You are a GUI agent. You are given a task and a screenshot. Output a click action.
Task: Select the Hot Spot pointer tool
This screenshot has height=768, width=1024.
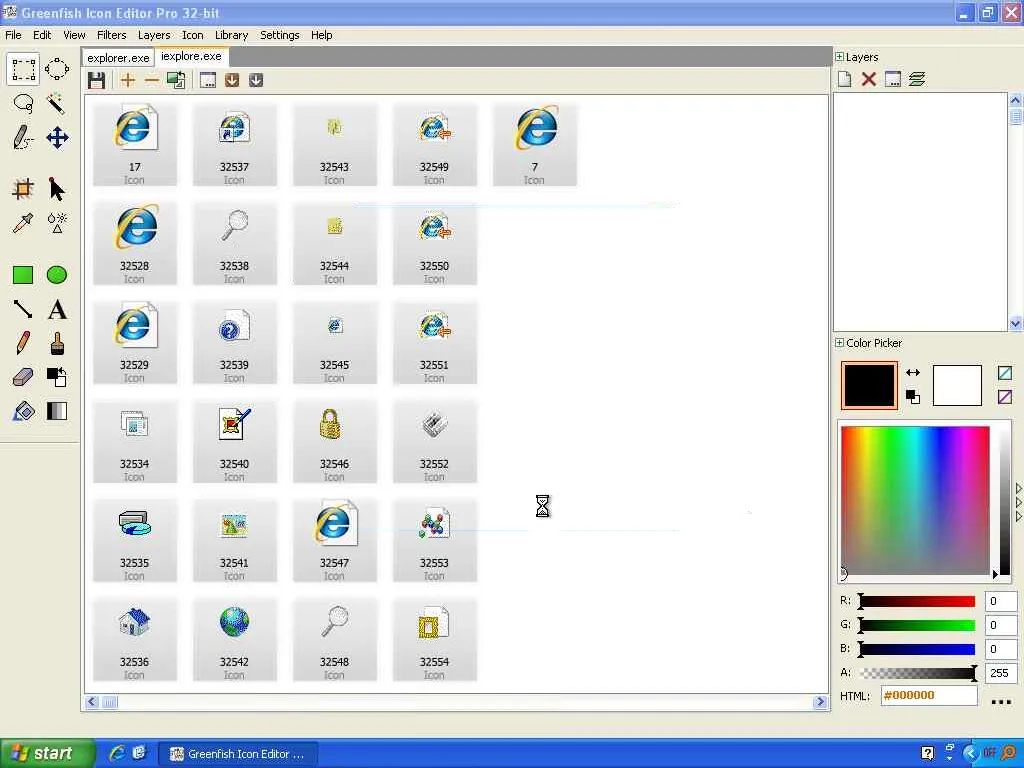click(57, 189)
